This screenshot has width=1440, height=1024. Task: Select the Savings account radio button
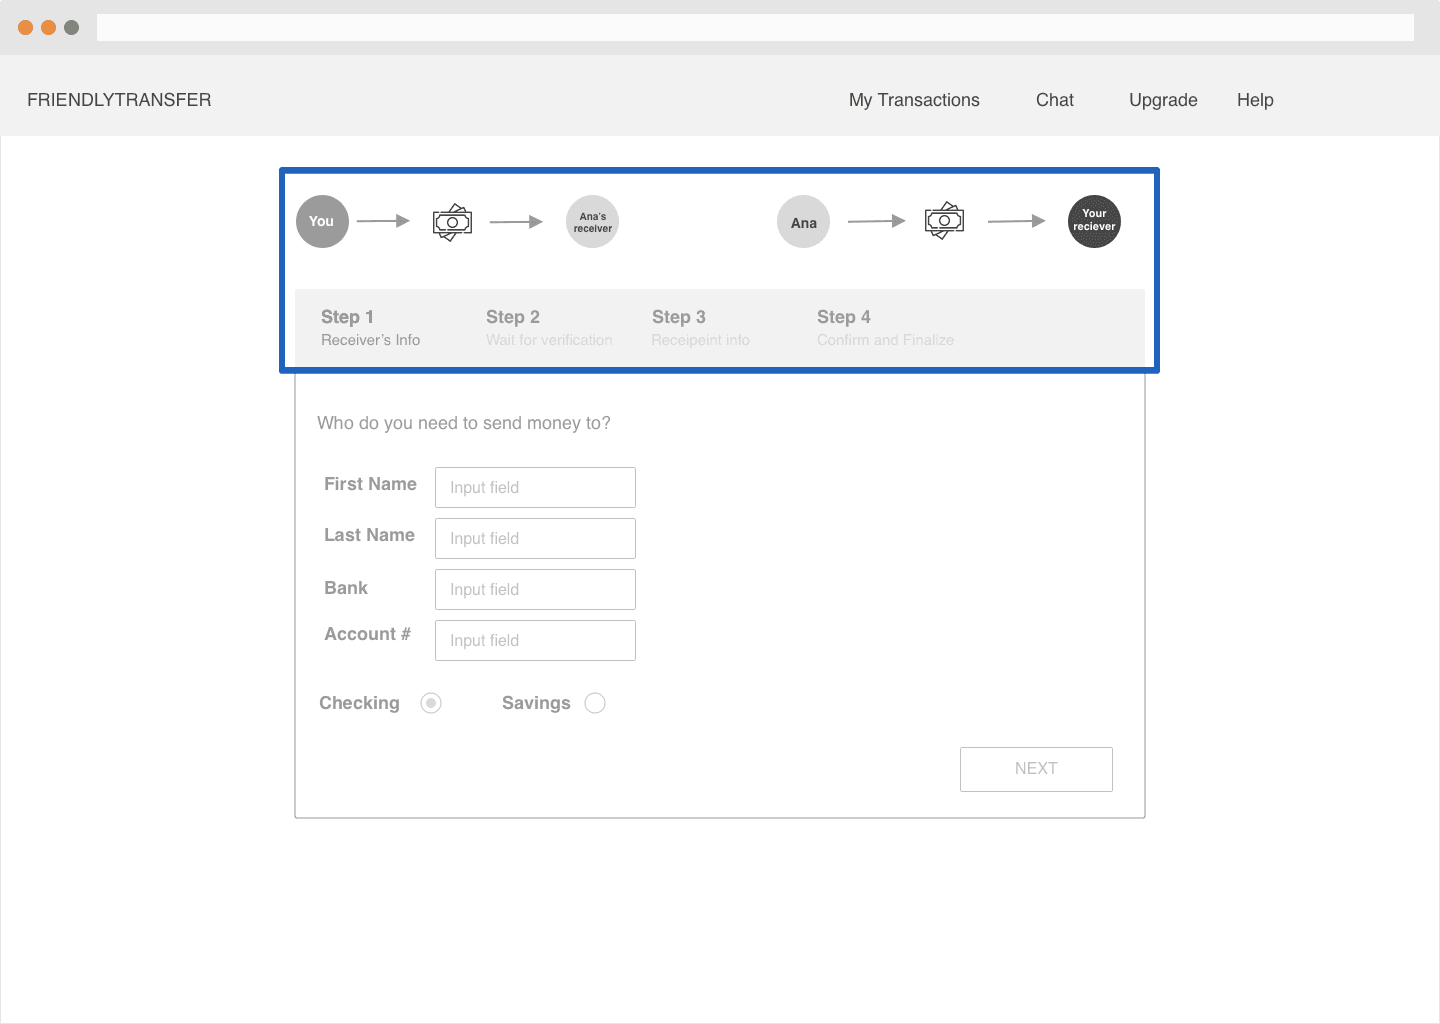[x=595, y=703]
